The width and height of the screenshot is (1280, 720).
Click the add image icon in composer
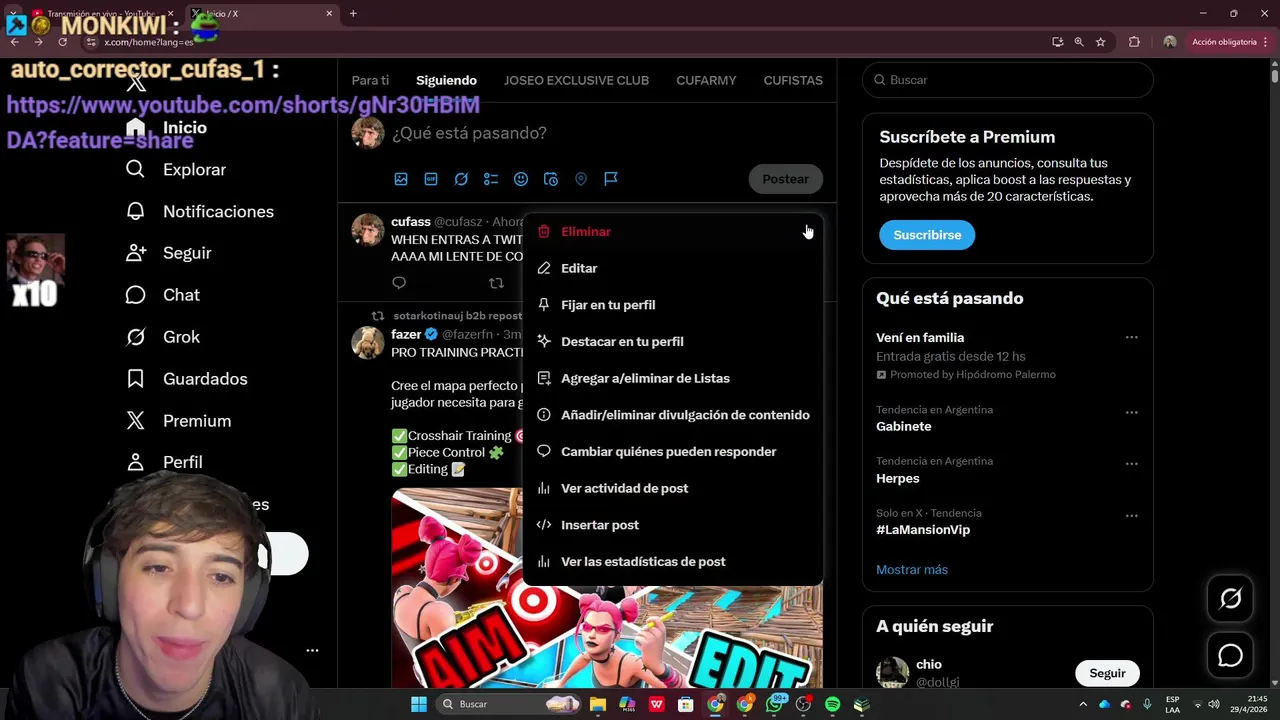click(x=401, y=179)
